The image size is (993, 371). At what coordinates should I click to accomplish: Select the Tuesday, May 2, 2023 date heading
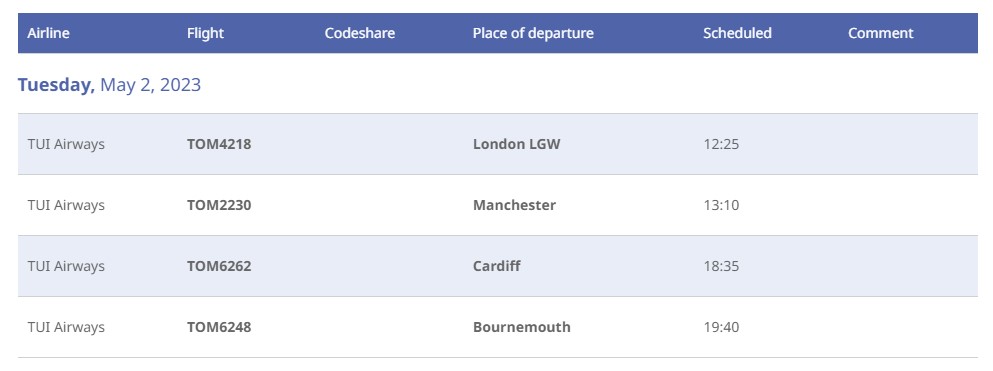pos(109,85)
